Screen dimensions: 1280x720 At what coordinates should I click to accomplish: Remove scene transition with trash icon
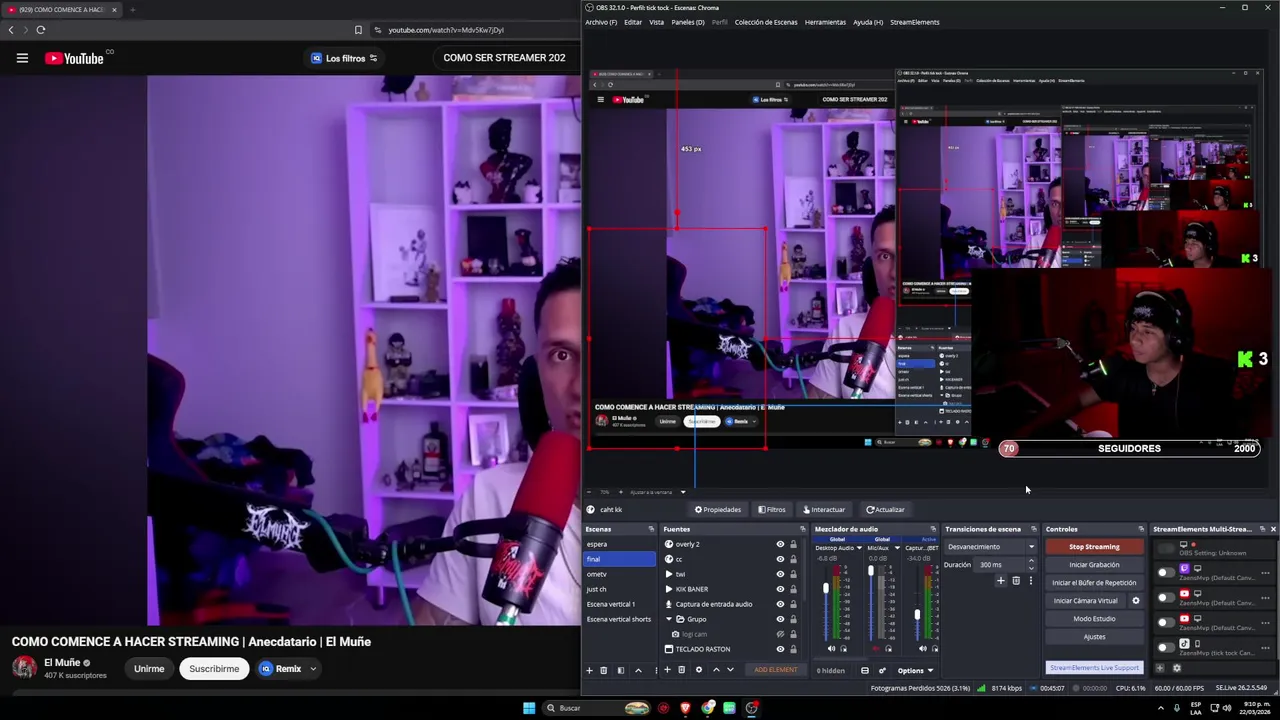tap(1016, 581)
